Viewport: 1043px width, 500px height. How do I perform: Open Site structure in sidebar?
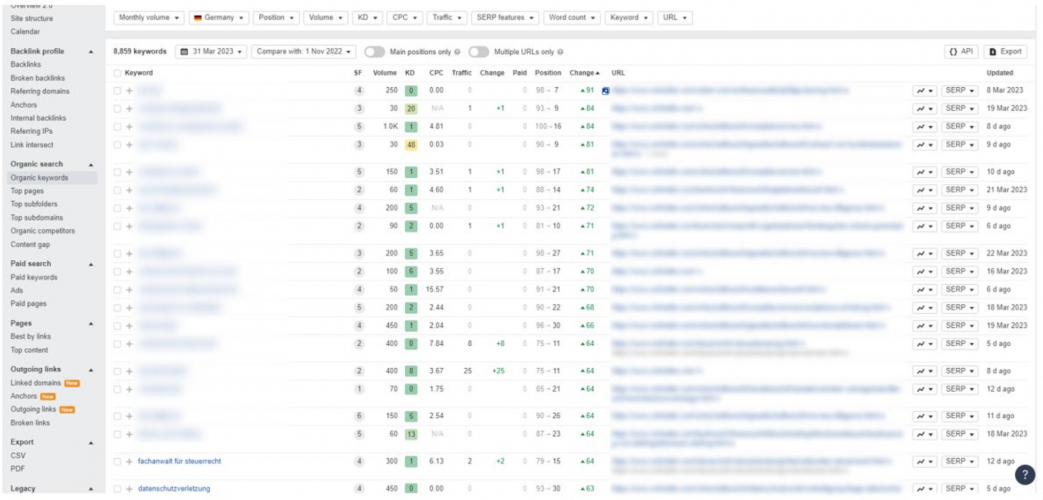point(32,18)
